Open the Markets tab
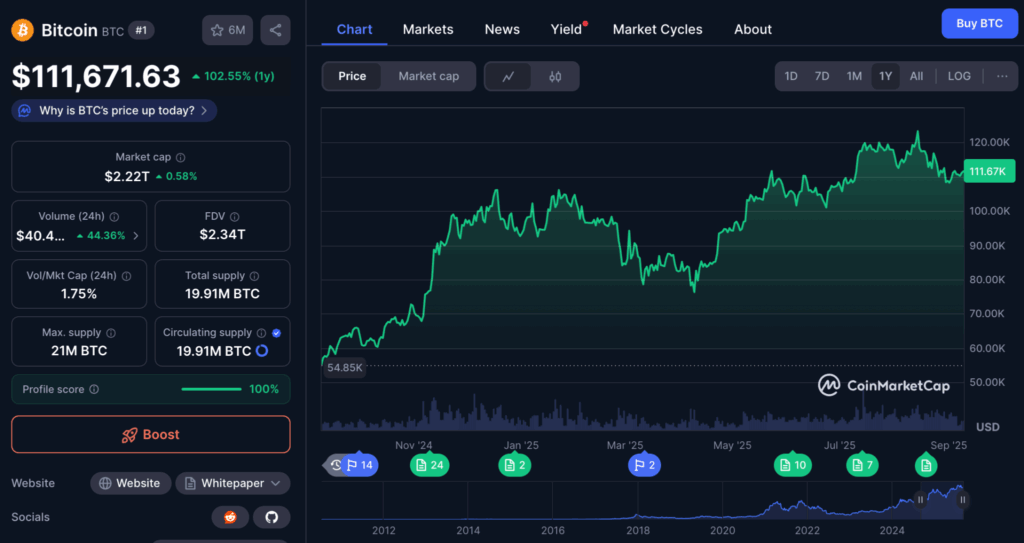This screenshot has width=1024, height=543. 428,29
